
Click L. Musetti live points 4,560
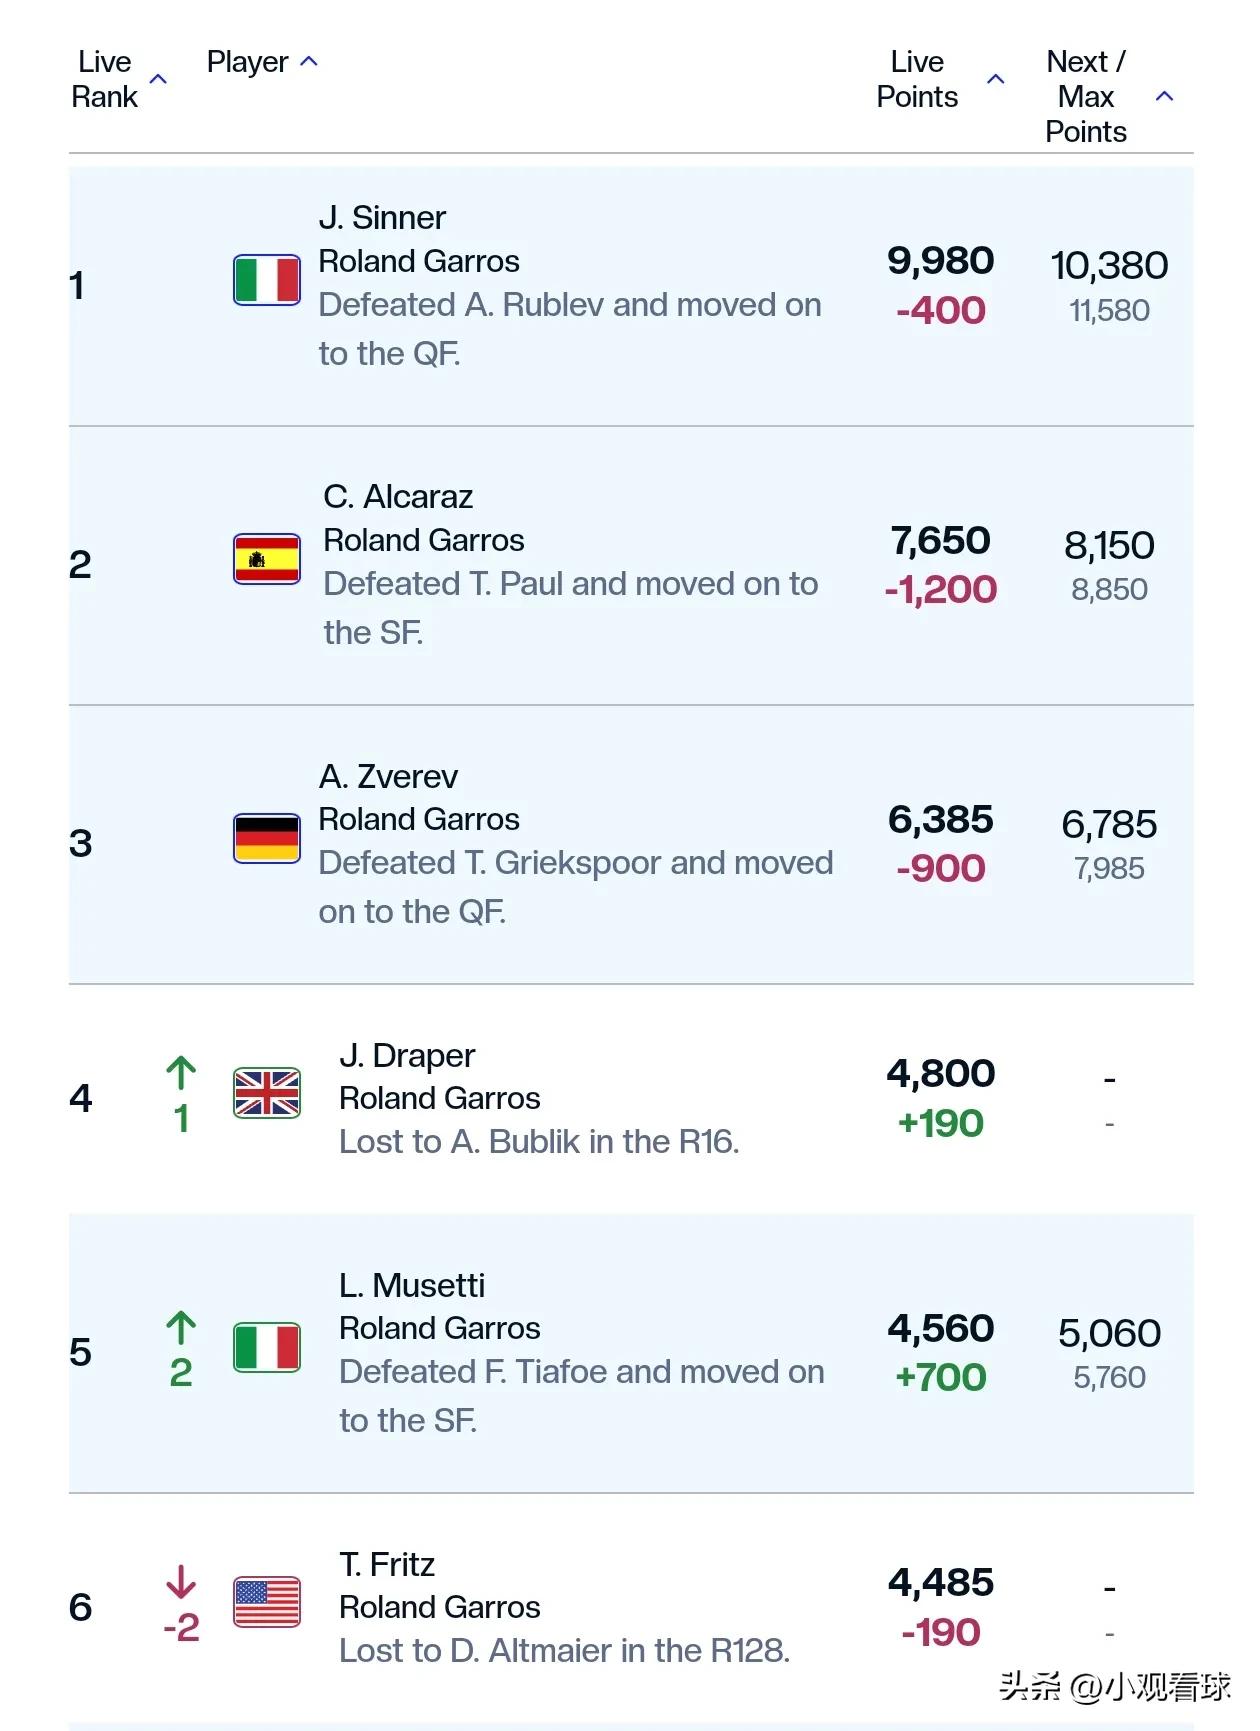(941, 1328)
